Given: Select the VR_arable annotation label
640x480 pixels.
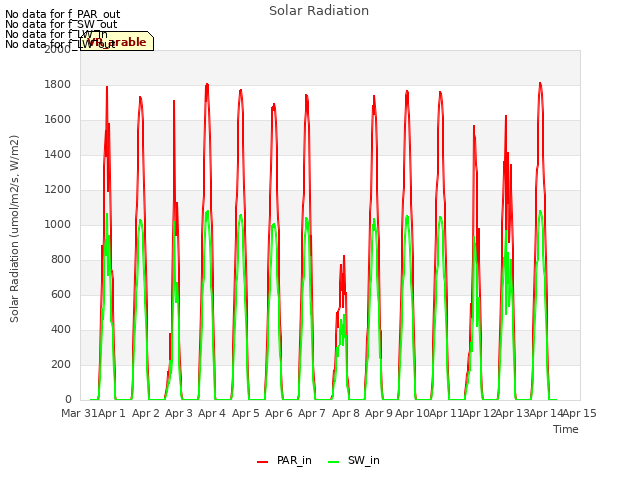Looking at the screenshot, I should [x=117, y=41].
